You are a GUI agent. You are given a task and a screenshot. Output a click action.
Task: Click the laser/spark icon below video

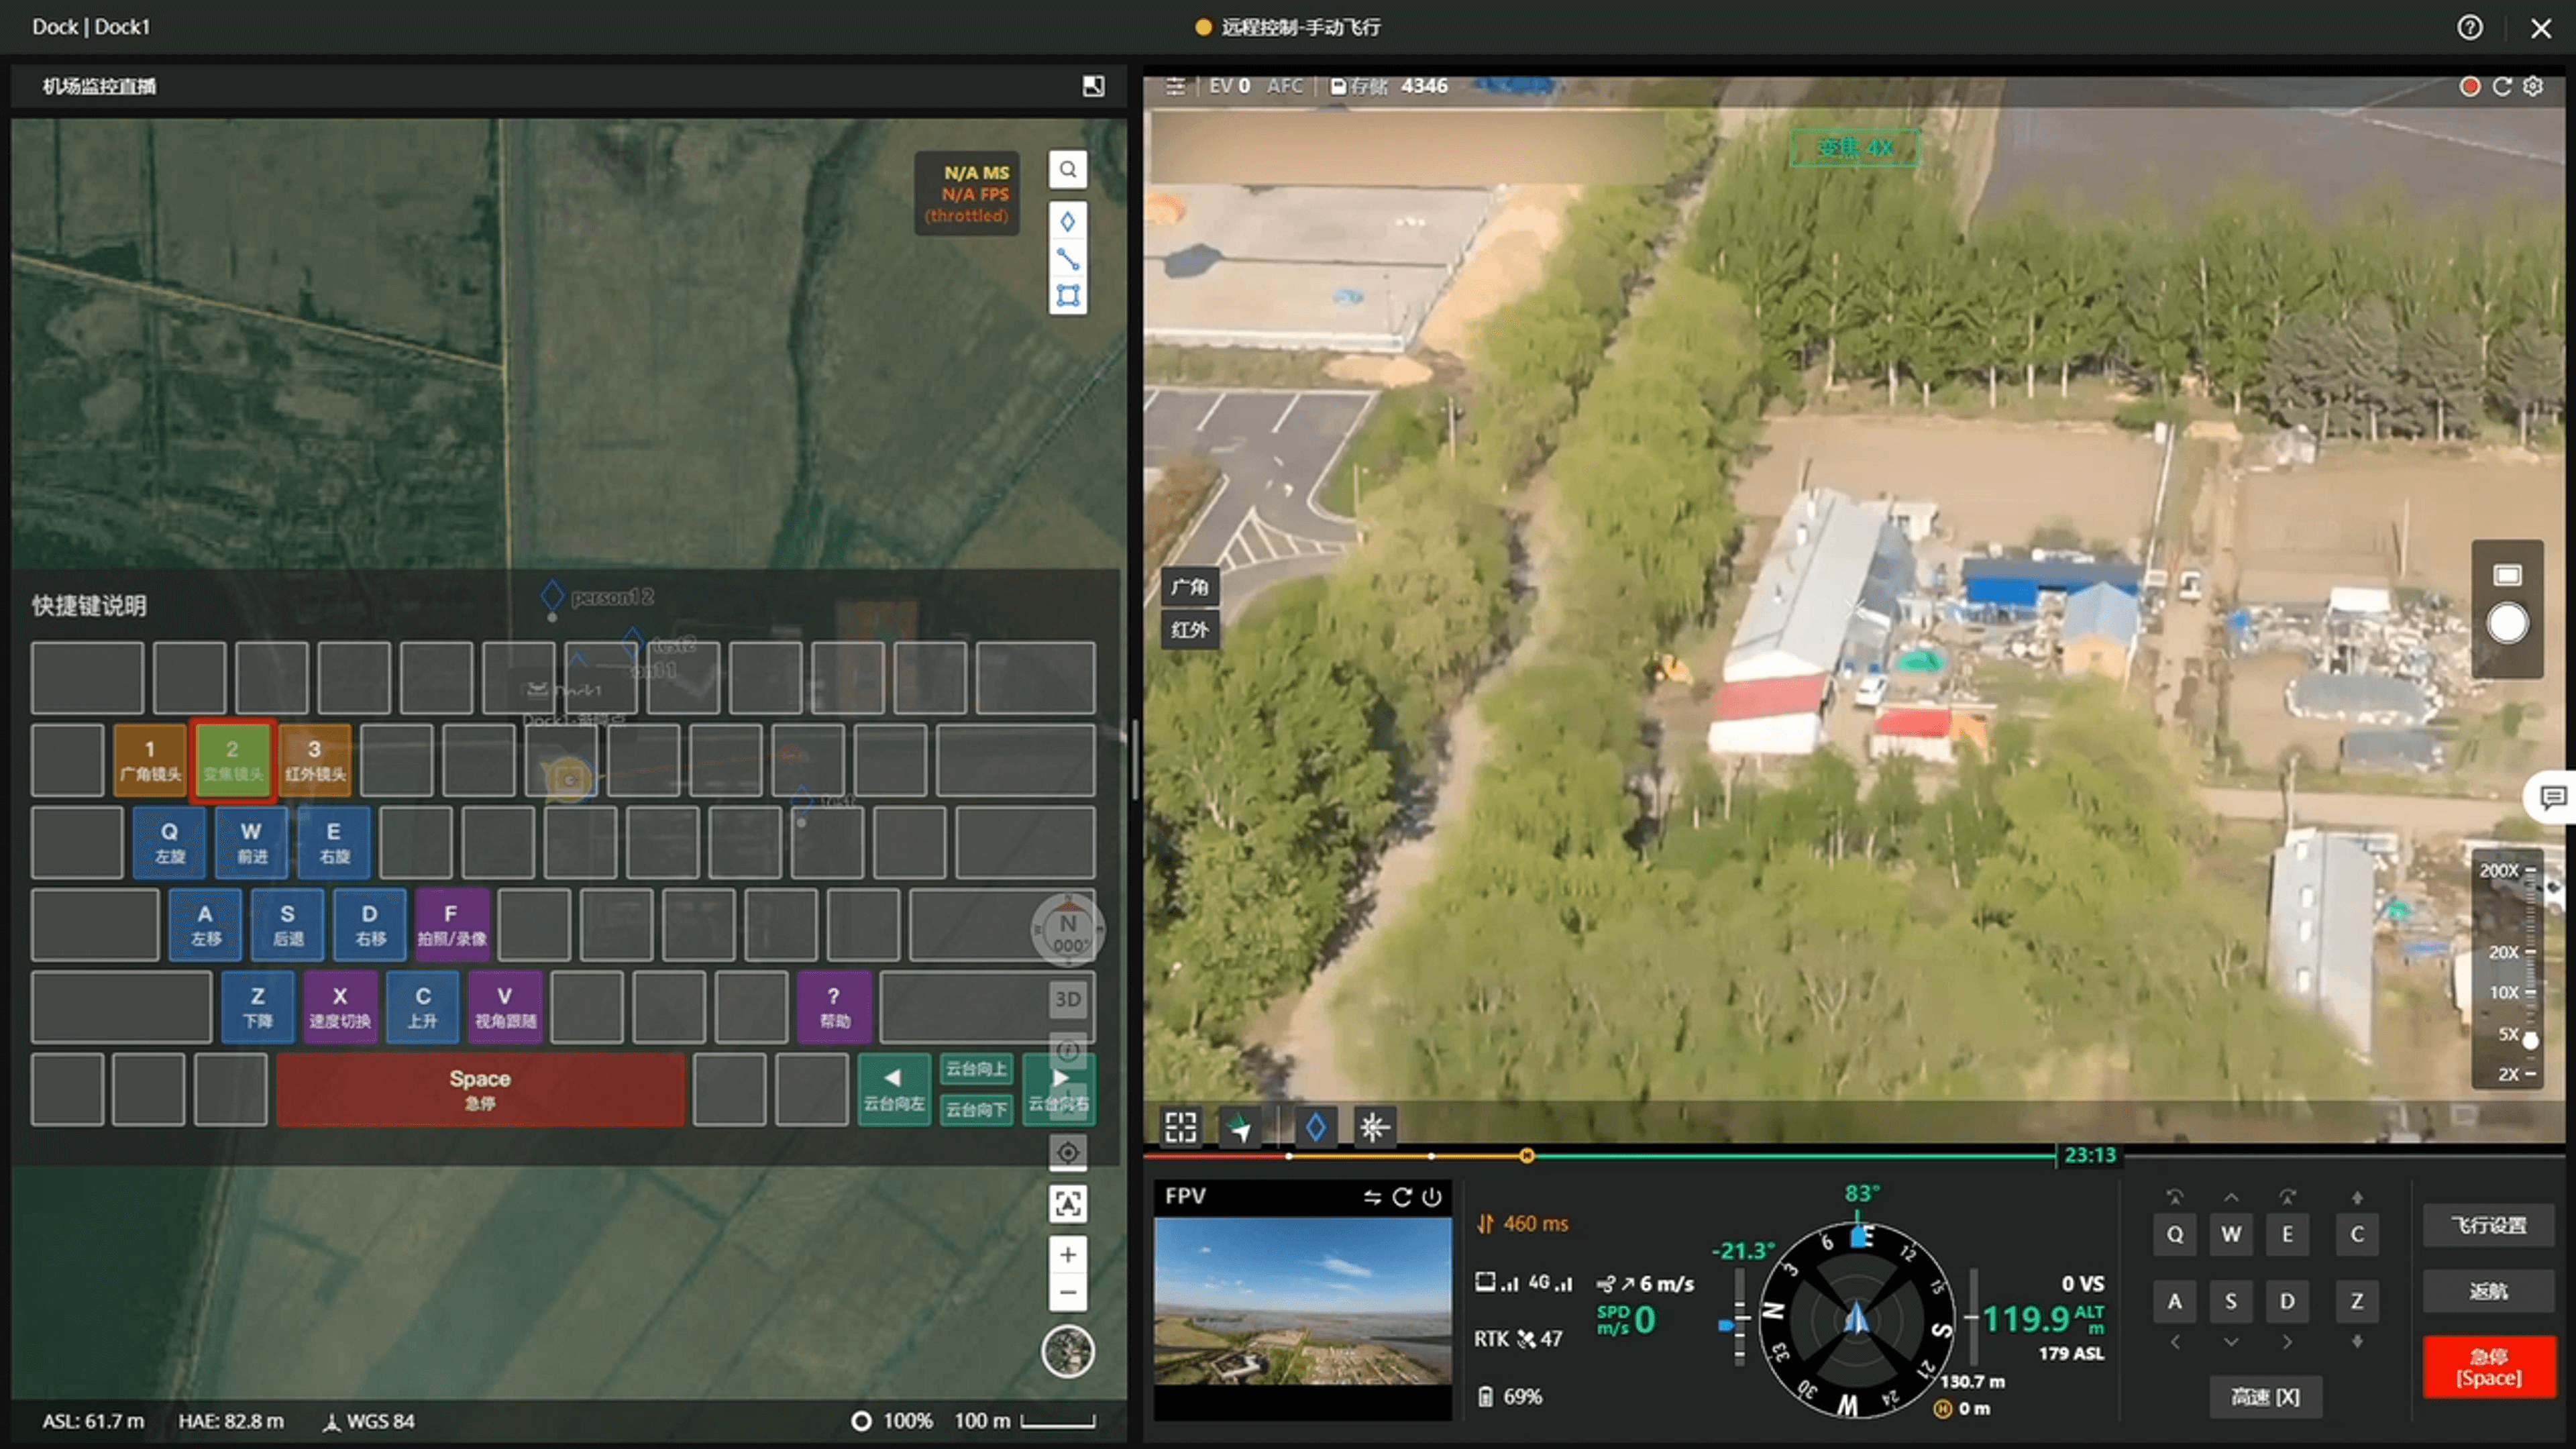coord(1374,1127)
